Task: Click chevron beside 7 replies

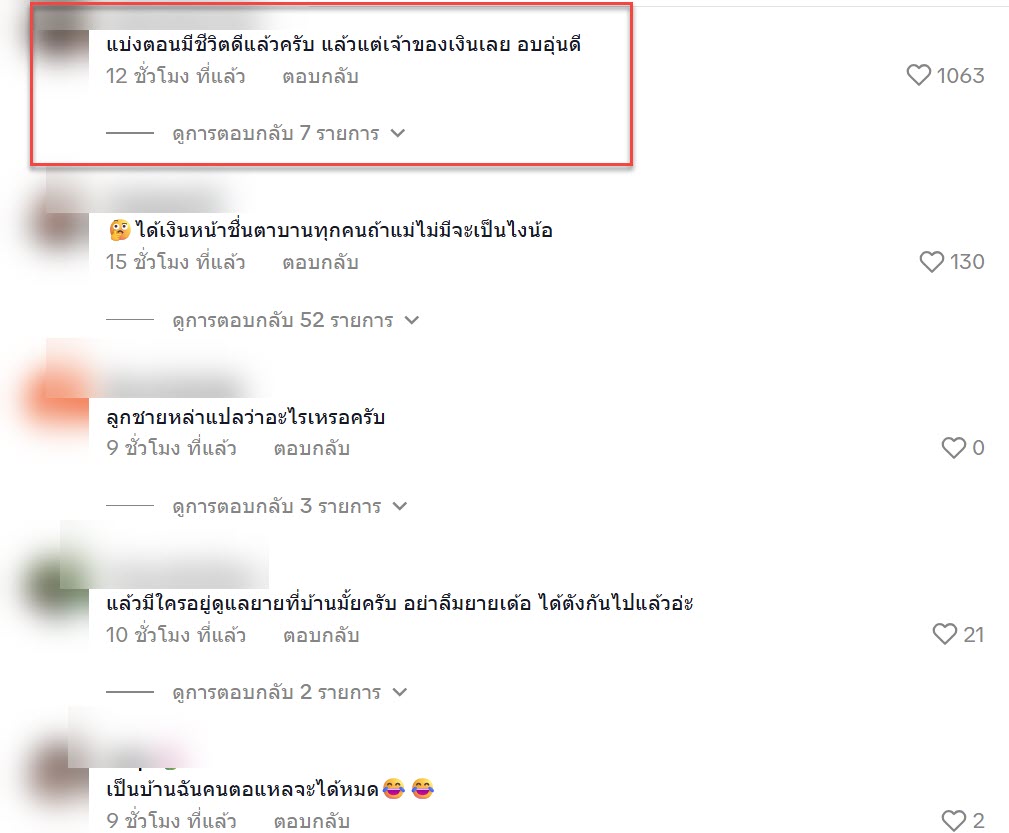Action: tap(398, 133)
